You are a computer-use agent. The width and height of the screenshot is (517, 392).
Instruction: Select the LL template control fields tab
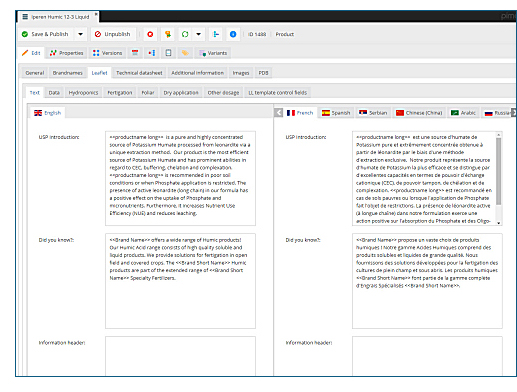pyautogui.click(x=277, y=93)
